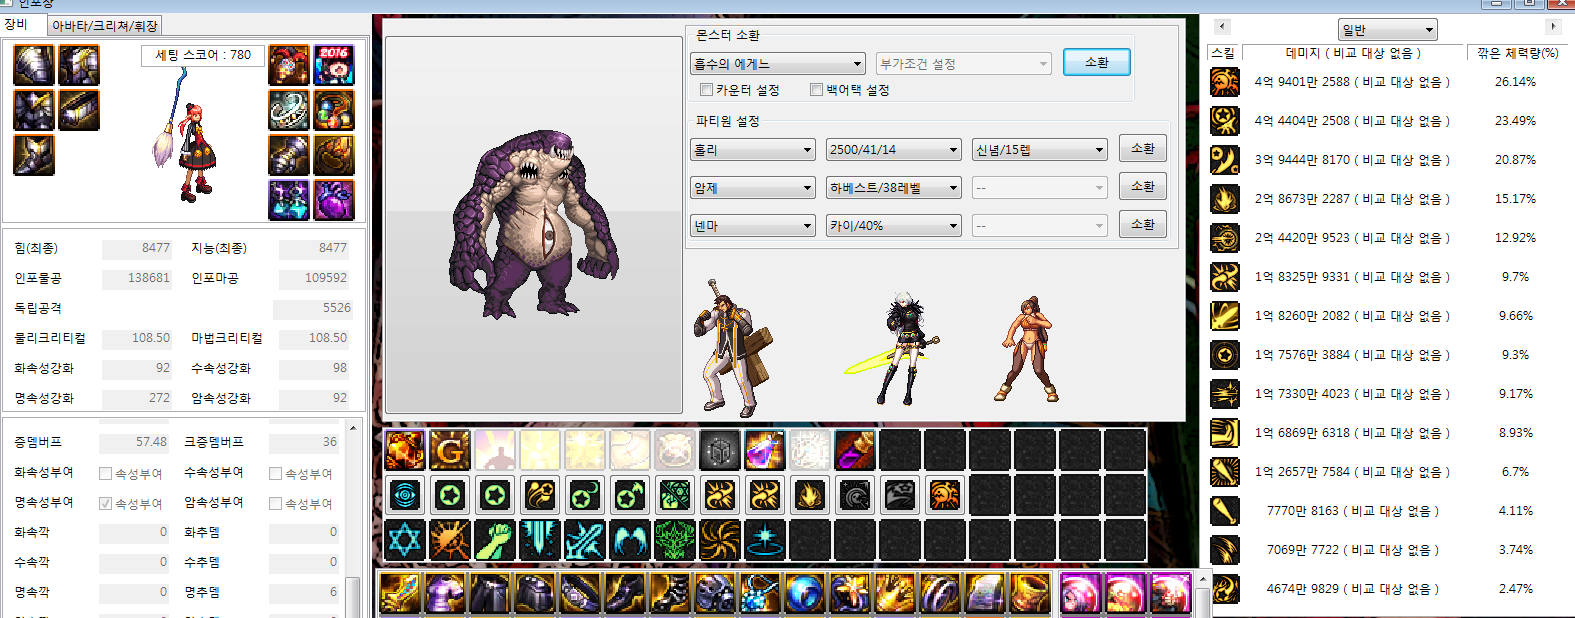Image resolution: width=1575 pixels, height=618 pixels.
Task: Enable the 카운터 설정 checkbox
Action: (707, 90)
